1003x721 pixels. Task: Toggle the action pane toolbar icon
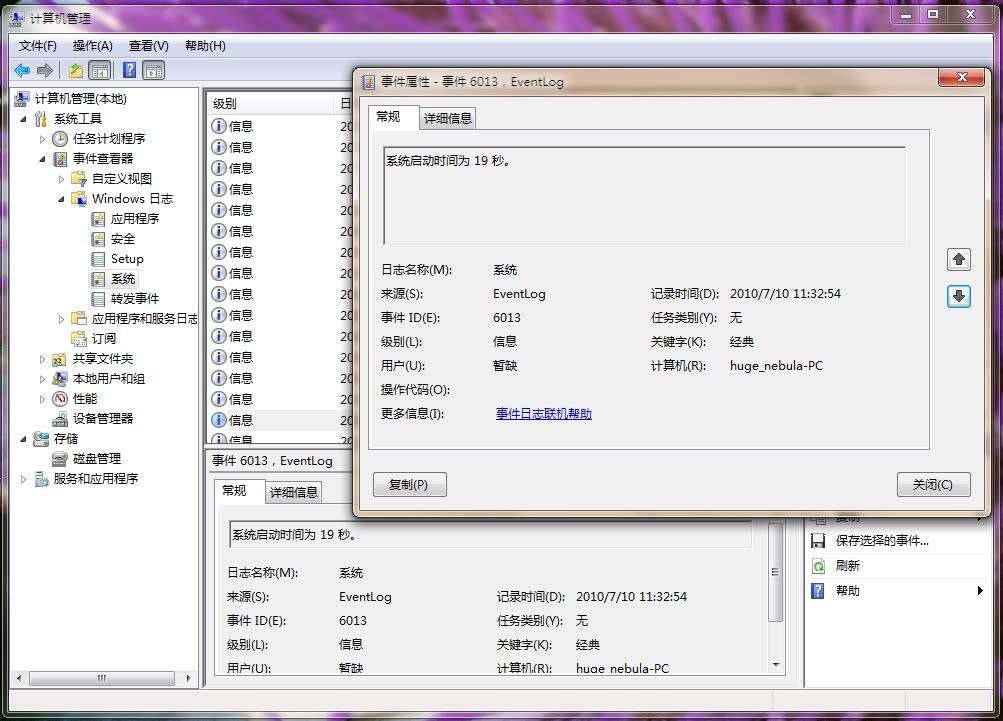(x=153, y=70)
